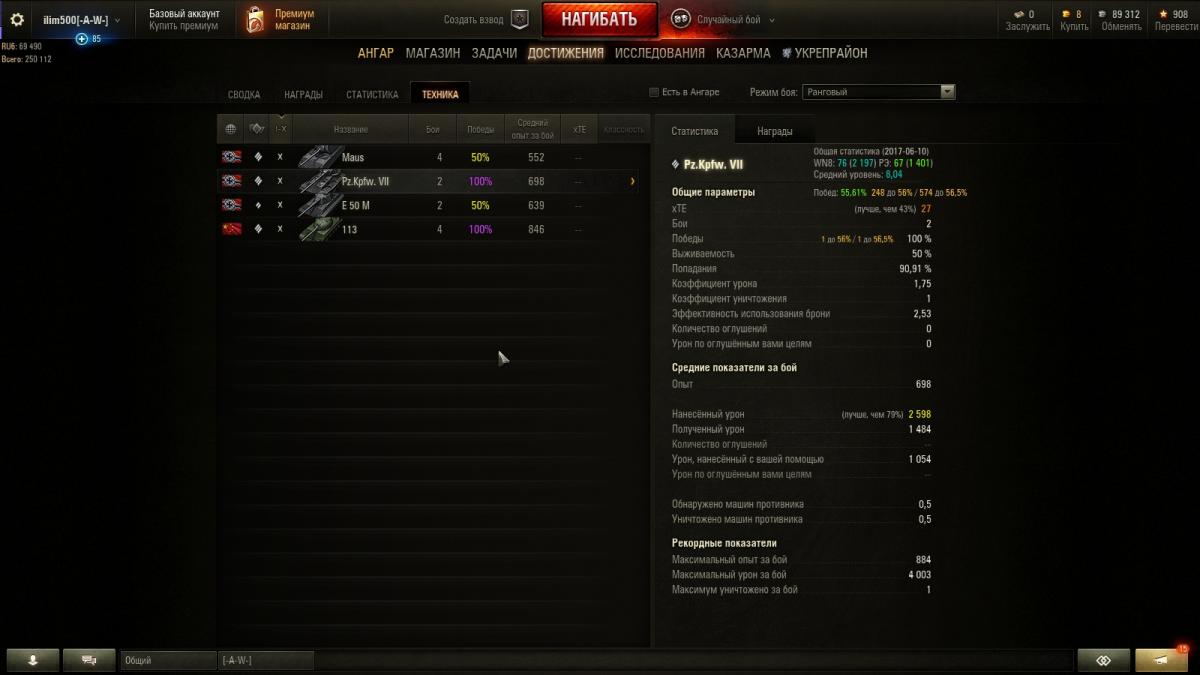Image resolution: width=1200 pixels, height=675 pixels.
Task: Expand the 'Случайный бой' battle type selector
Action: pos(723,19)
